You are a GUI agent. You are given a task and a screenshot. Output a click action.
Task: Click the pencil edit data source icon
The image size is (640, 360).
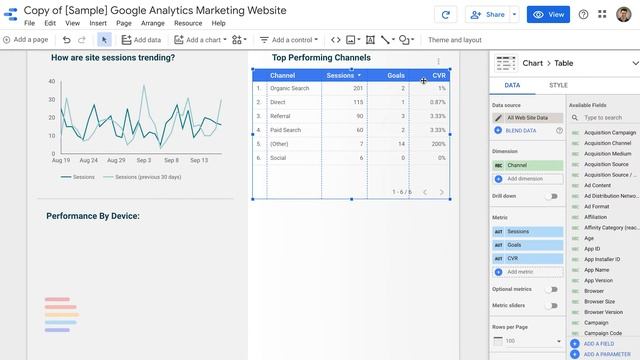498,118
